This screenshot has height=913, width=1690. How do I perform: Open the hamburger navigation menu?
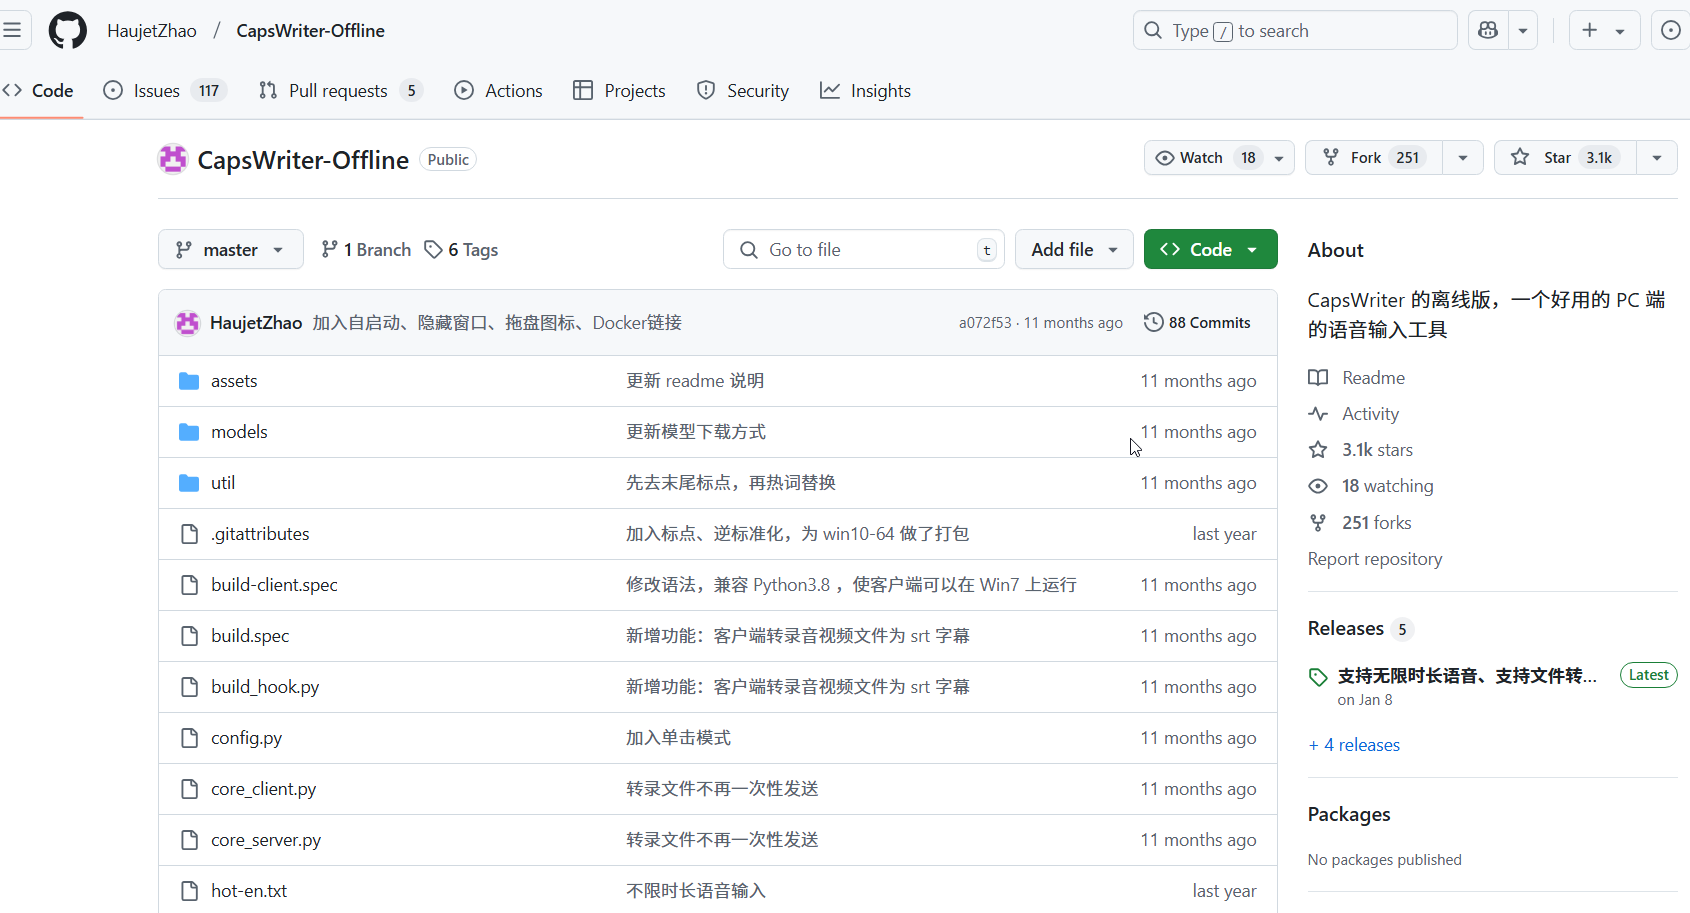[15, 29]
